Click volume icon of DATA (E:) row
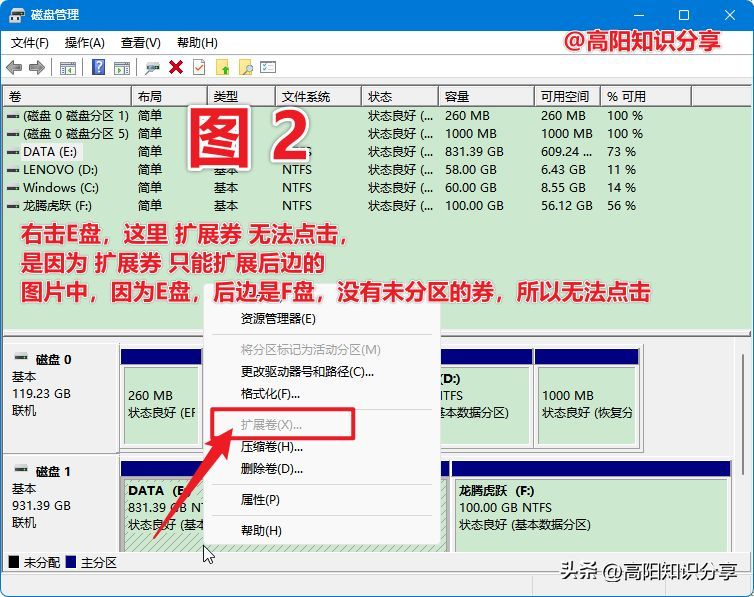The width and height of the screenshot is (754, 597). pos(13,152)
